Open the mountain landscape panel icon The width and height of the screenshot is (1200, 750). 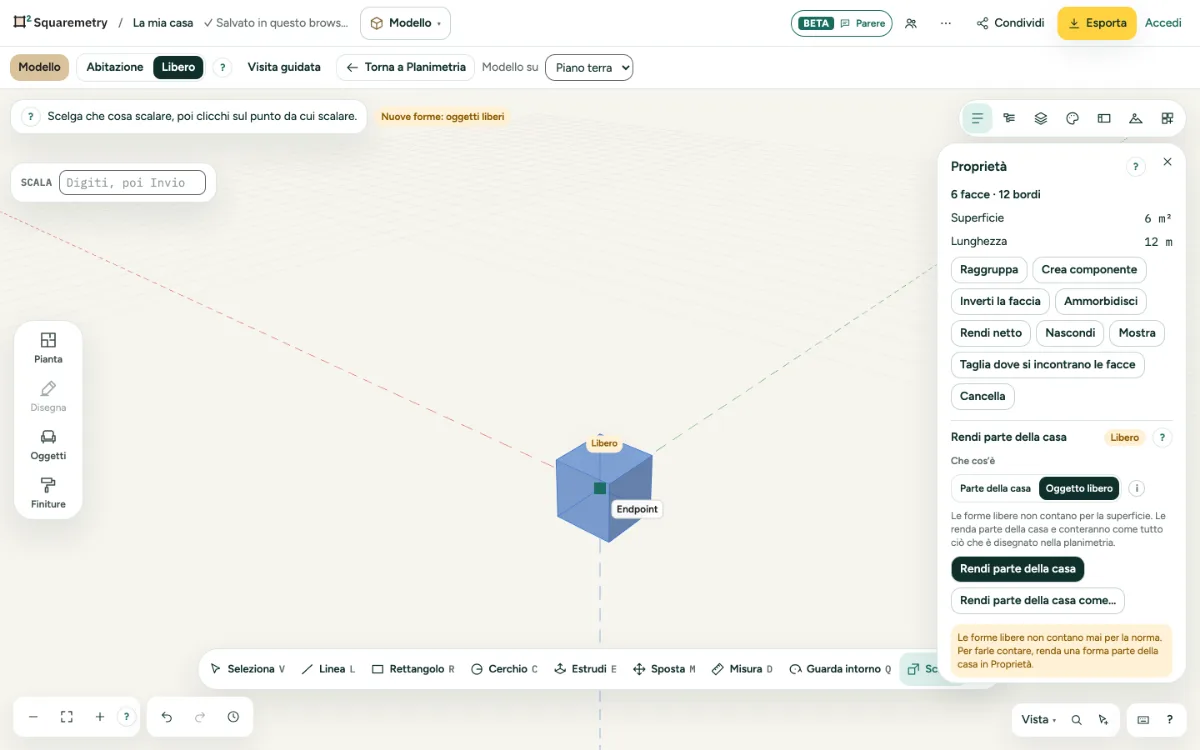click(x=1135, y=118)
